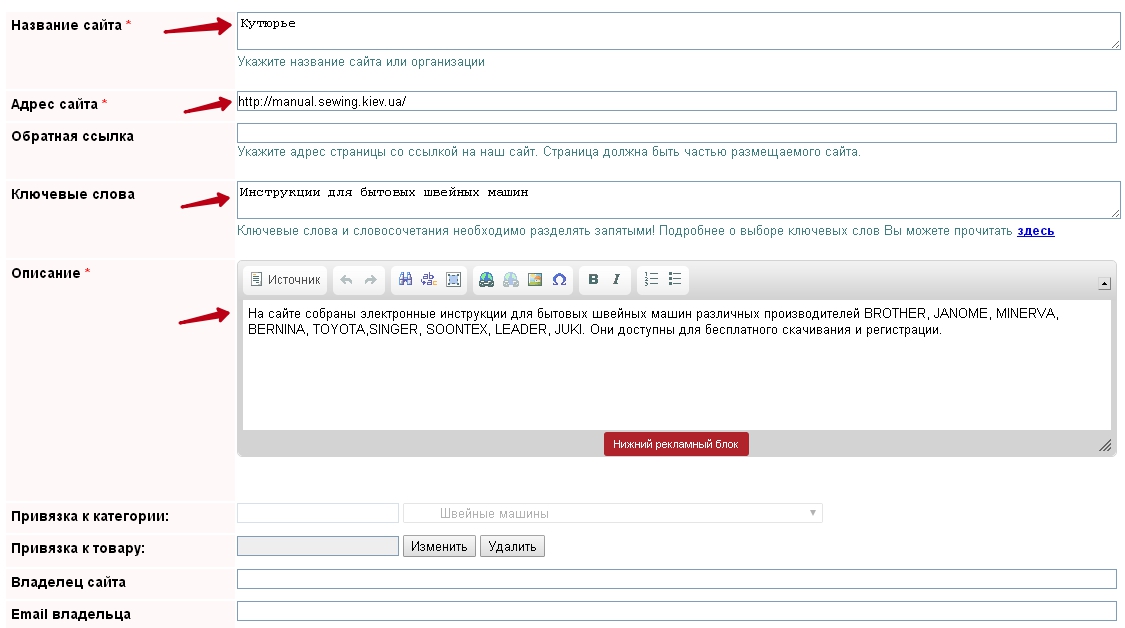
Task: Click the hint text 'Укажите название сайта или организации'
Action: pos(361,62)
